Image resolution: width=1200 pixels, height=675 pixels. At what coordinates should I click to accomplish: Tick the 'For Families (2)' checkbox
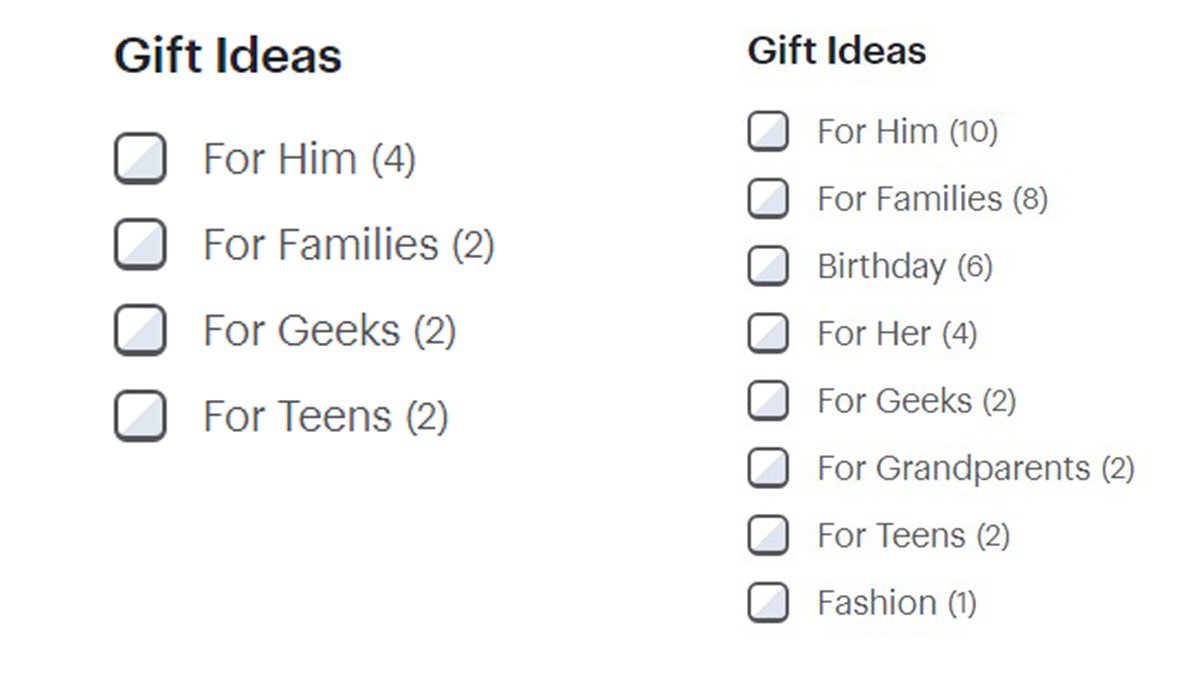tap(140, 245)
